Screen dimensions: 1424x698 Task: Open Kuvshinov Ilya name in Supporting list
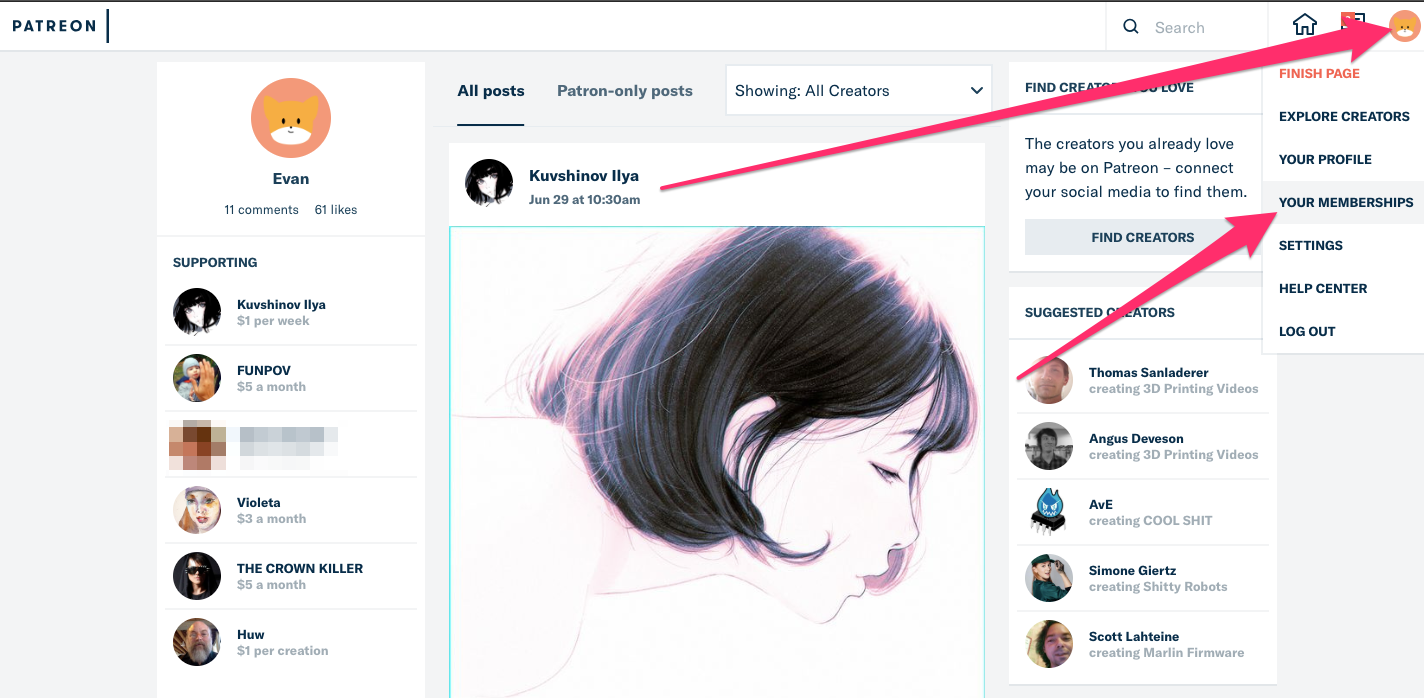(281, 304)
